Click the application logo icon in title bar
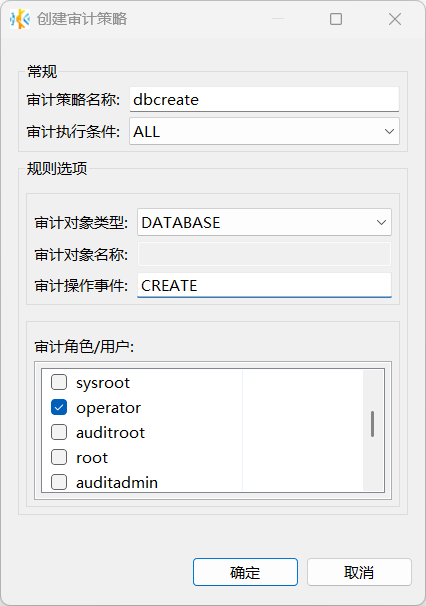 (20, 19)
